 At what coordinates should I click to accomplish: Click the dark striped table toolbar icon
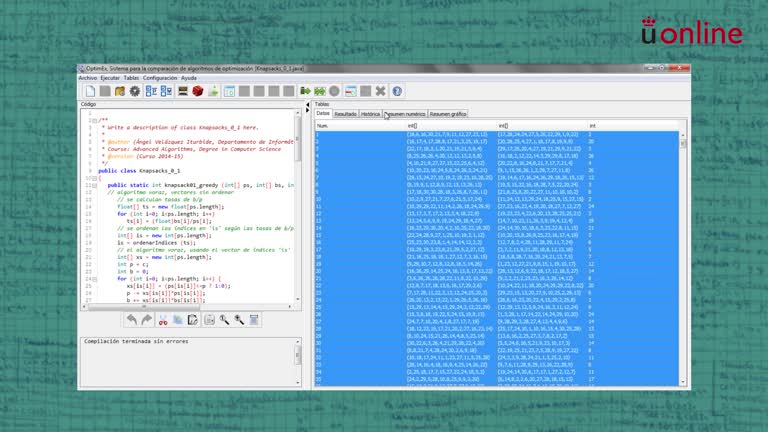click(183, 91)
